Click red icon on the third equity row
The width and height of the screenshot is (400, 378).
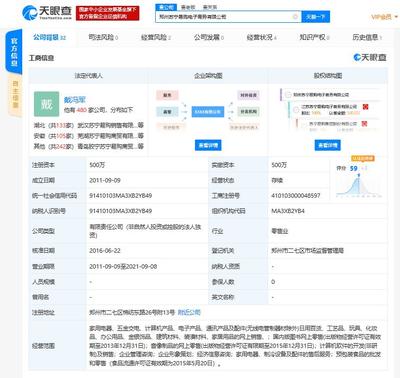364,124
